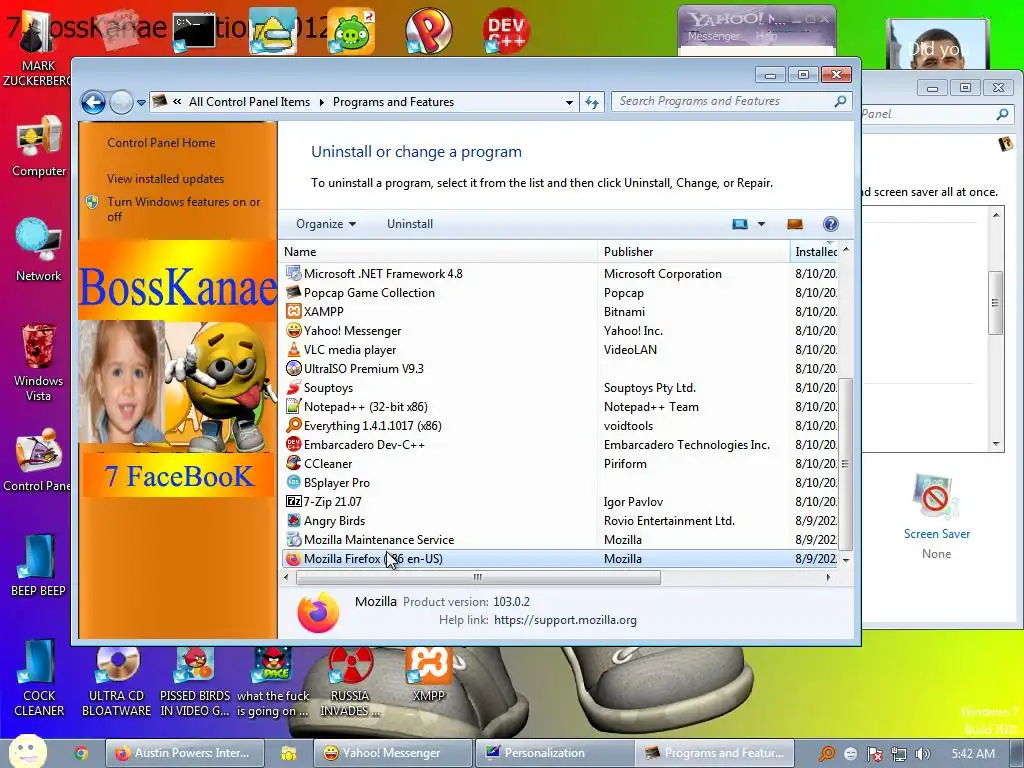Select the Network desktop icon
This screenshot has width=1024, height=768.
(x=39, y=251)
